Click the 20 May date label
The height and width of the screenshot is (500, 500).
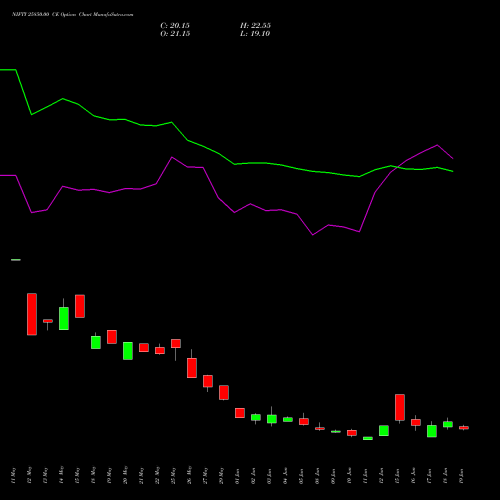click(125, 476)
